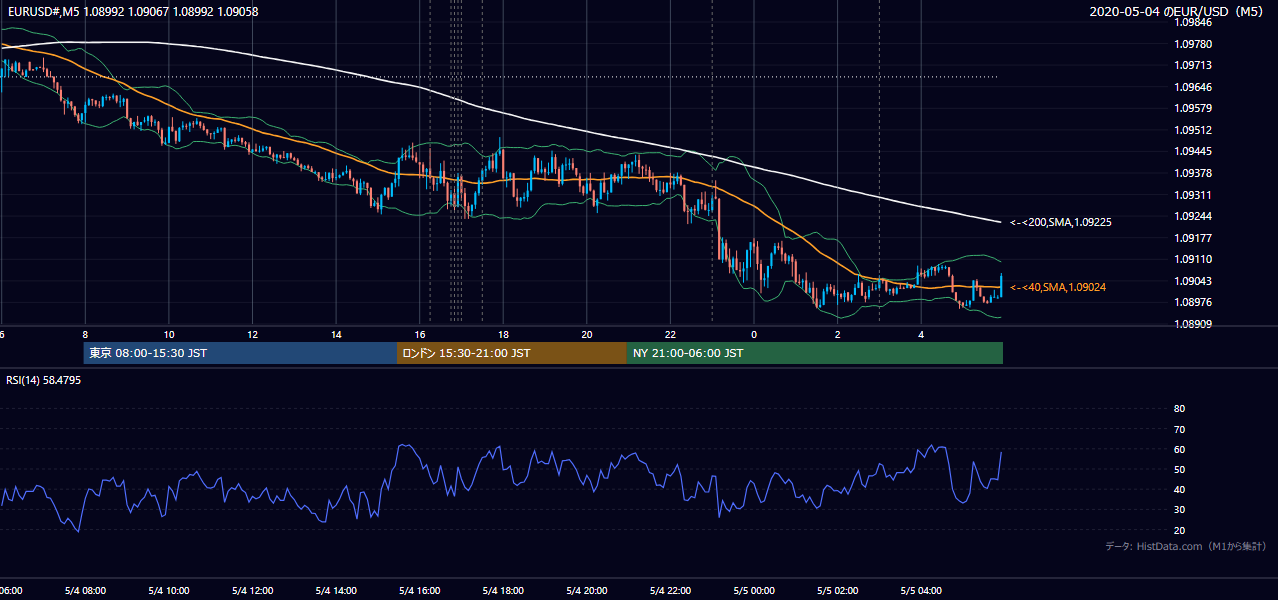This screenshot has width=1278, height=600.
Task: Click hour label 18 under the price chart
Action: pos(503,335)
